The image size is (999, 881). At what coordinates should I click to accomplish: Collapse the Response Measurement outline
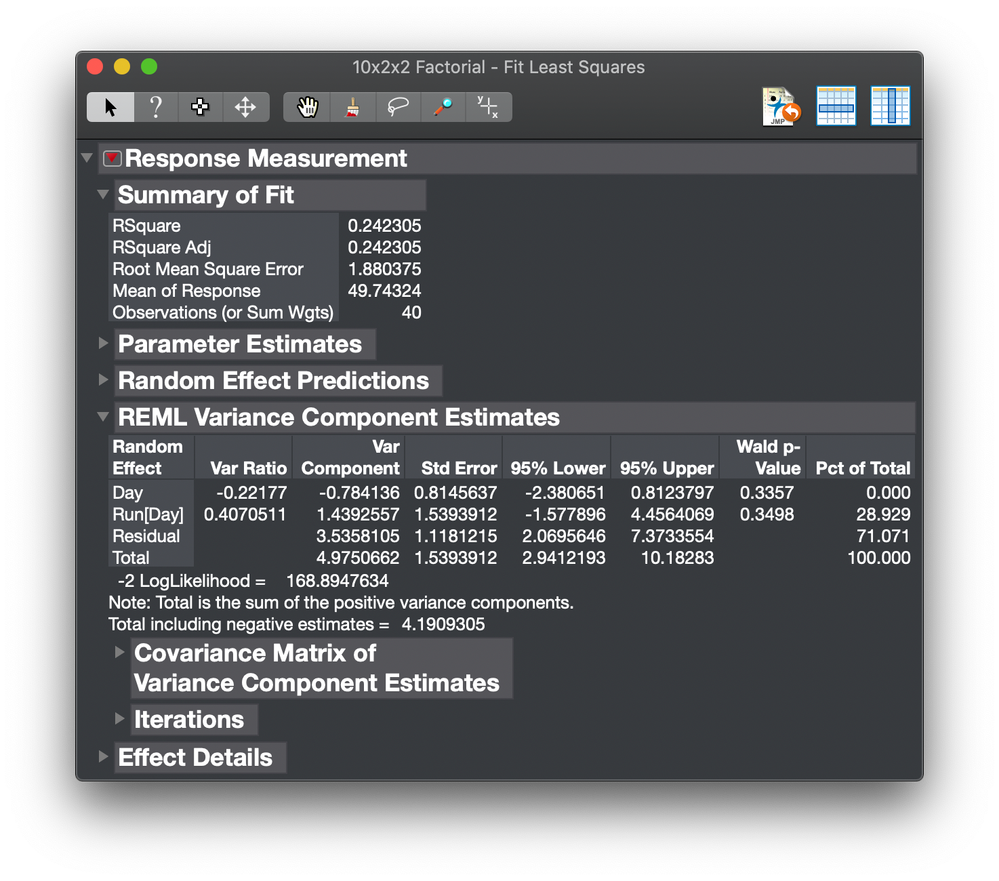(88, 158)
